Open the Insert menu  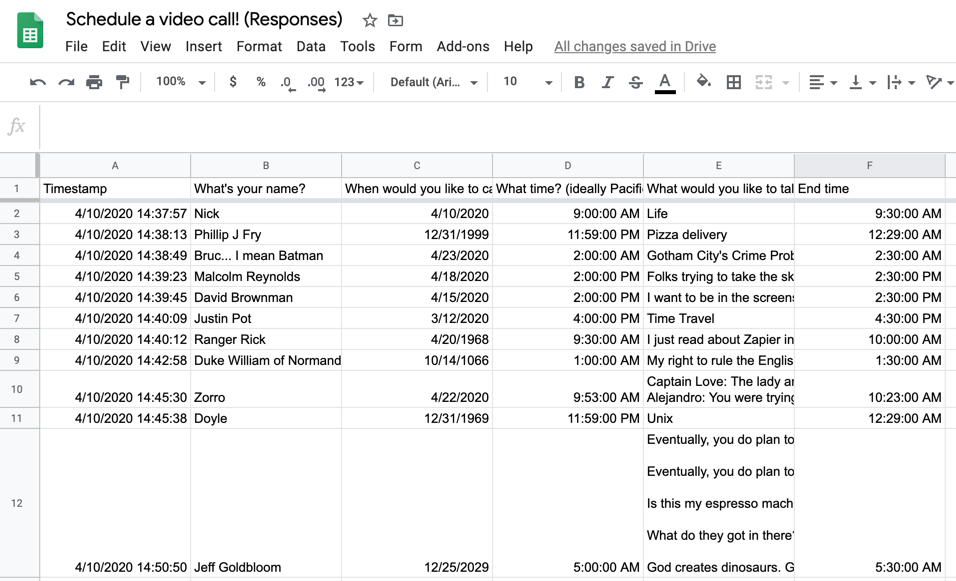204,46
